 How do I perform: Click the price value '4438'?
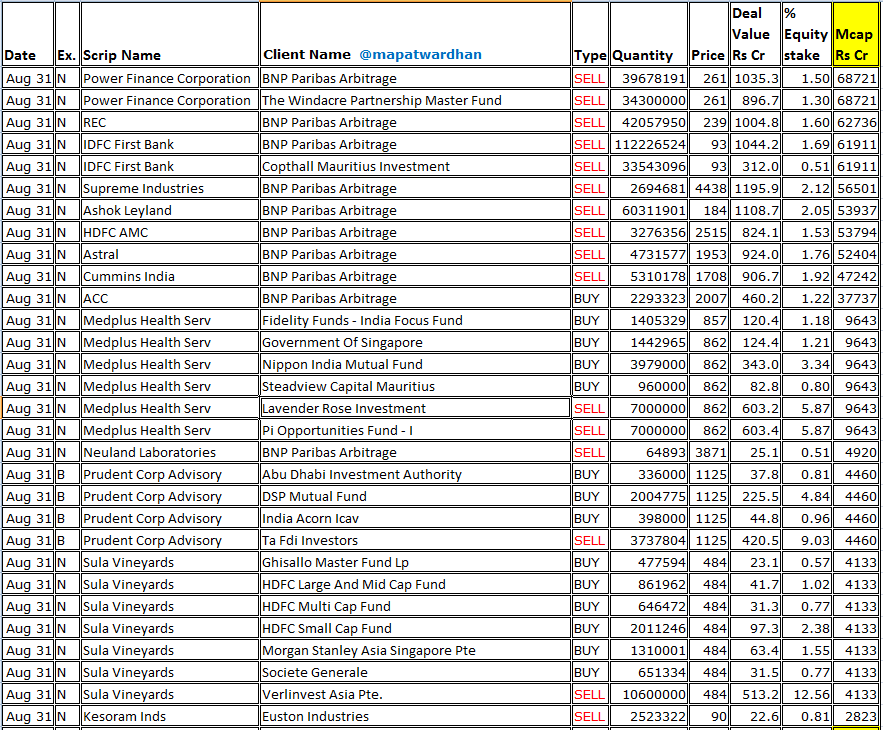coord(711,188)
